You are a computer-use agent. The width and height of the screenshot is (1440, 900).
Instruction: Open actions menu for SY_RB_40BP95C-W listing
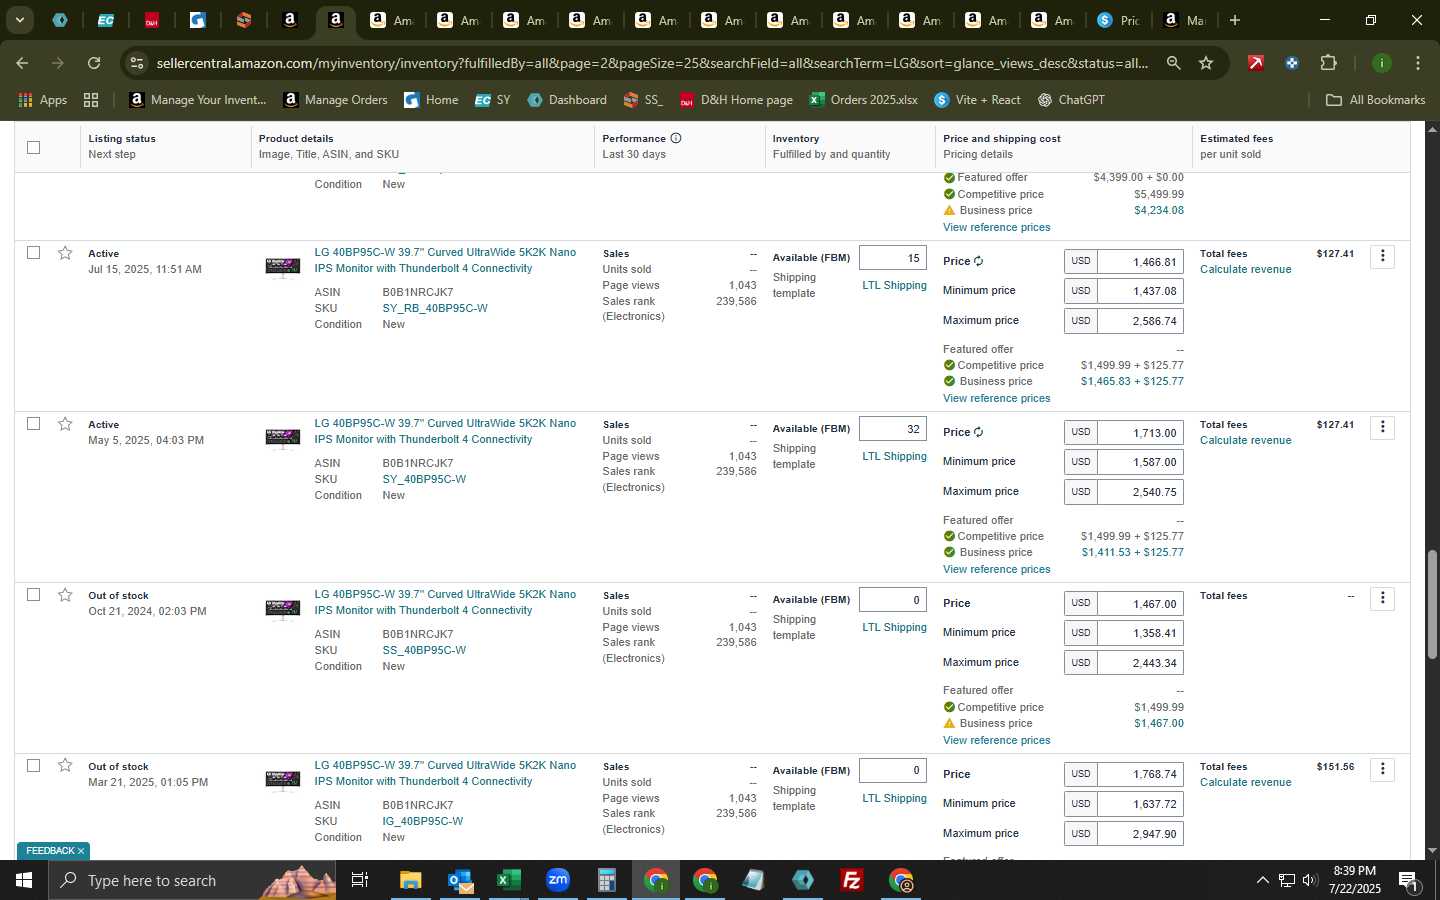1383,256
